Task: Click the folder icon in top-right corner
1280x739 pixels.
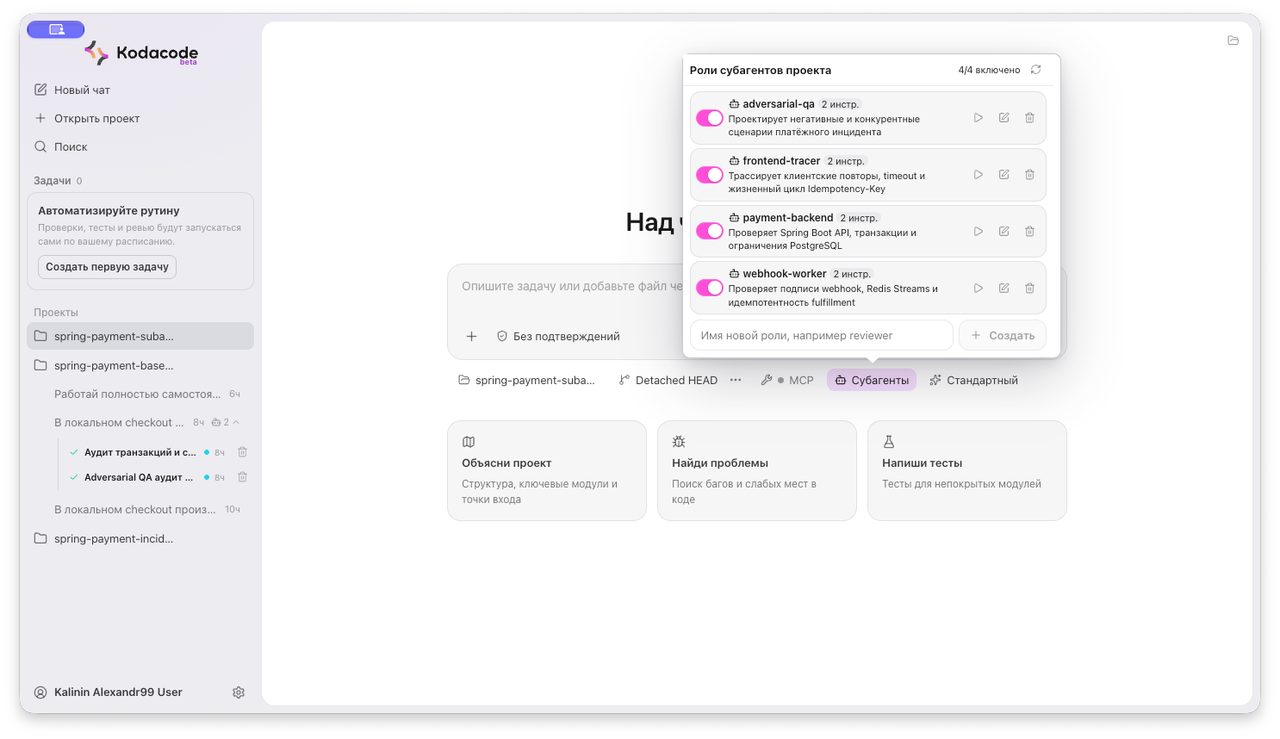Action: click(1233, 41)
